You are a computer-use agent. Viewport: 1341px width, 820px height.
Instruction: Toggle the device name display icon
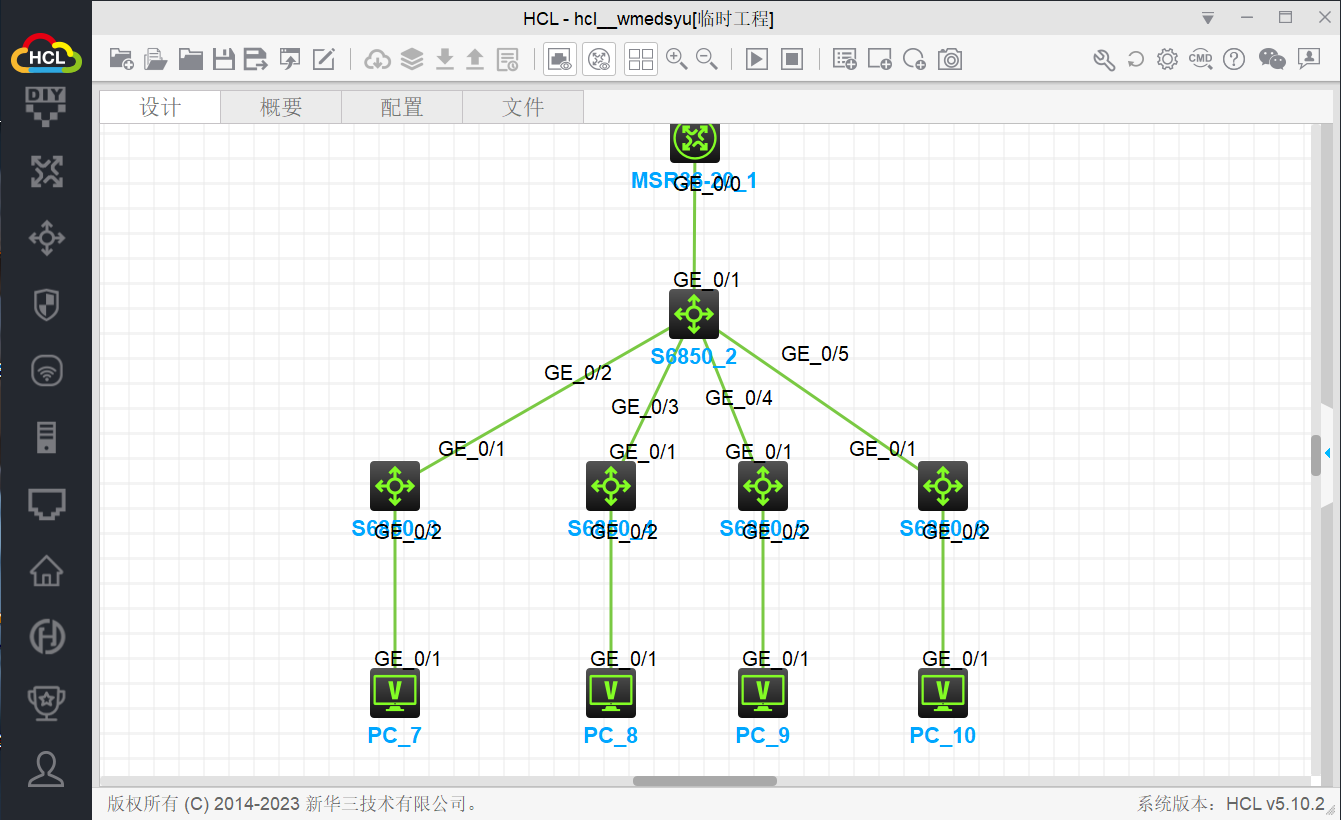(600, 59)
